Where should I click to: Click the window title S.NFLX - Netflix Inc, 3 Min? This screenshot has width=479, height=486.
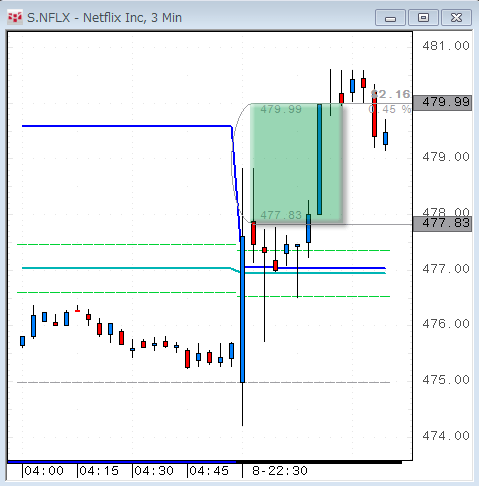click(104, 17)
